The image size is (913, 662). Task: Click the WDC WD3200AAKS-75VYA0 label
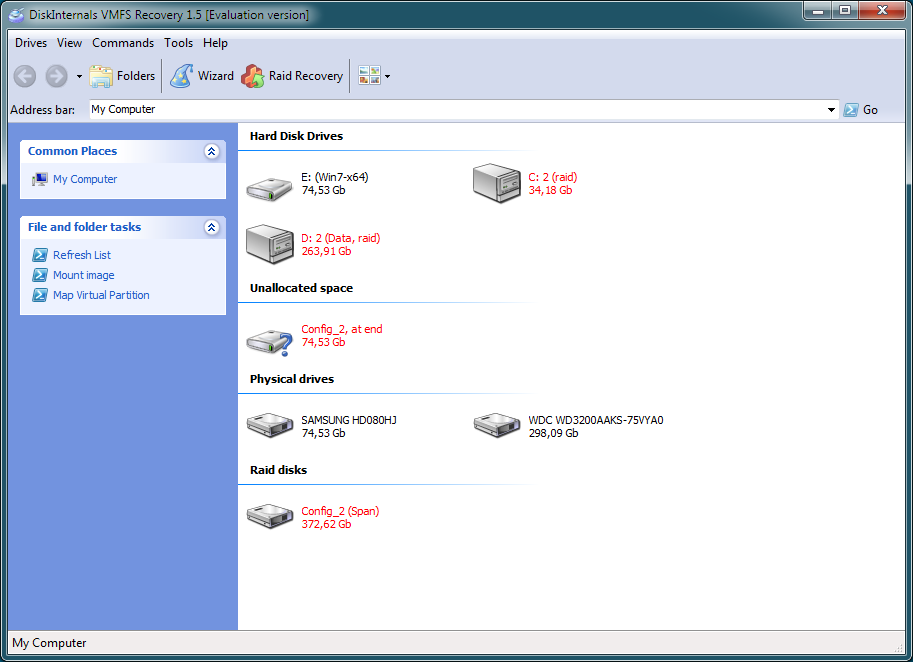pos(596,420)
